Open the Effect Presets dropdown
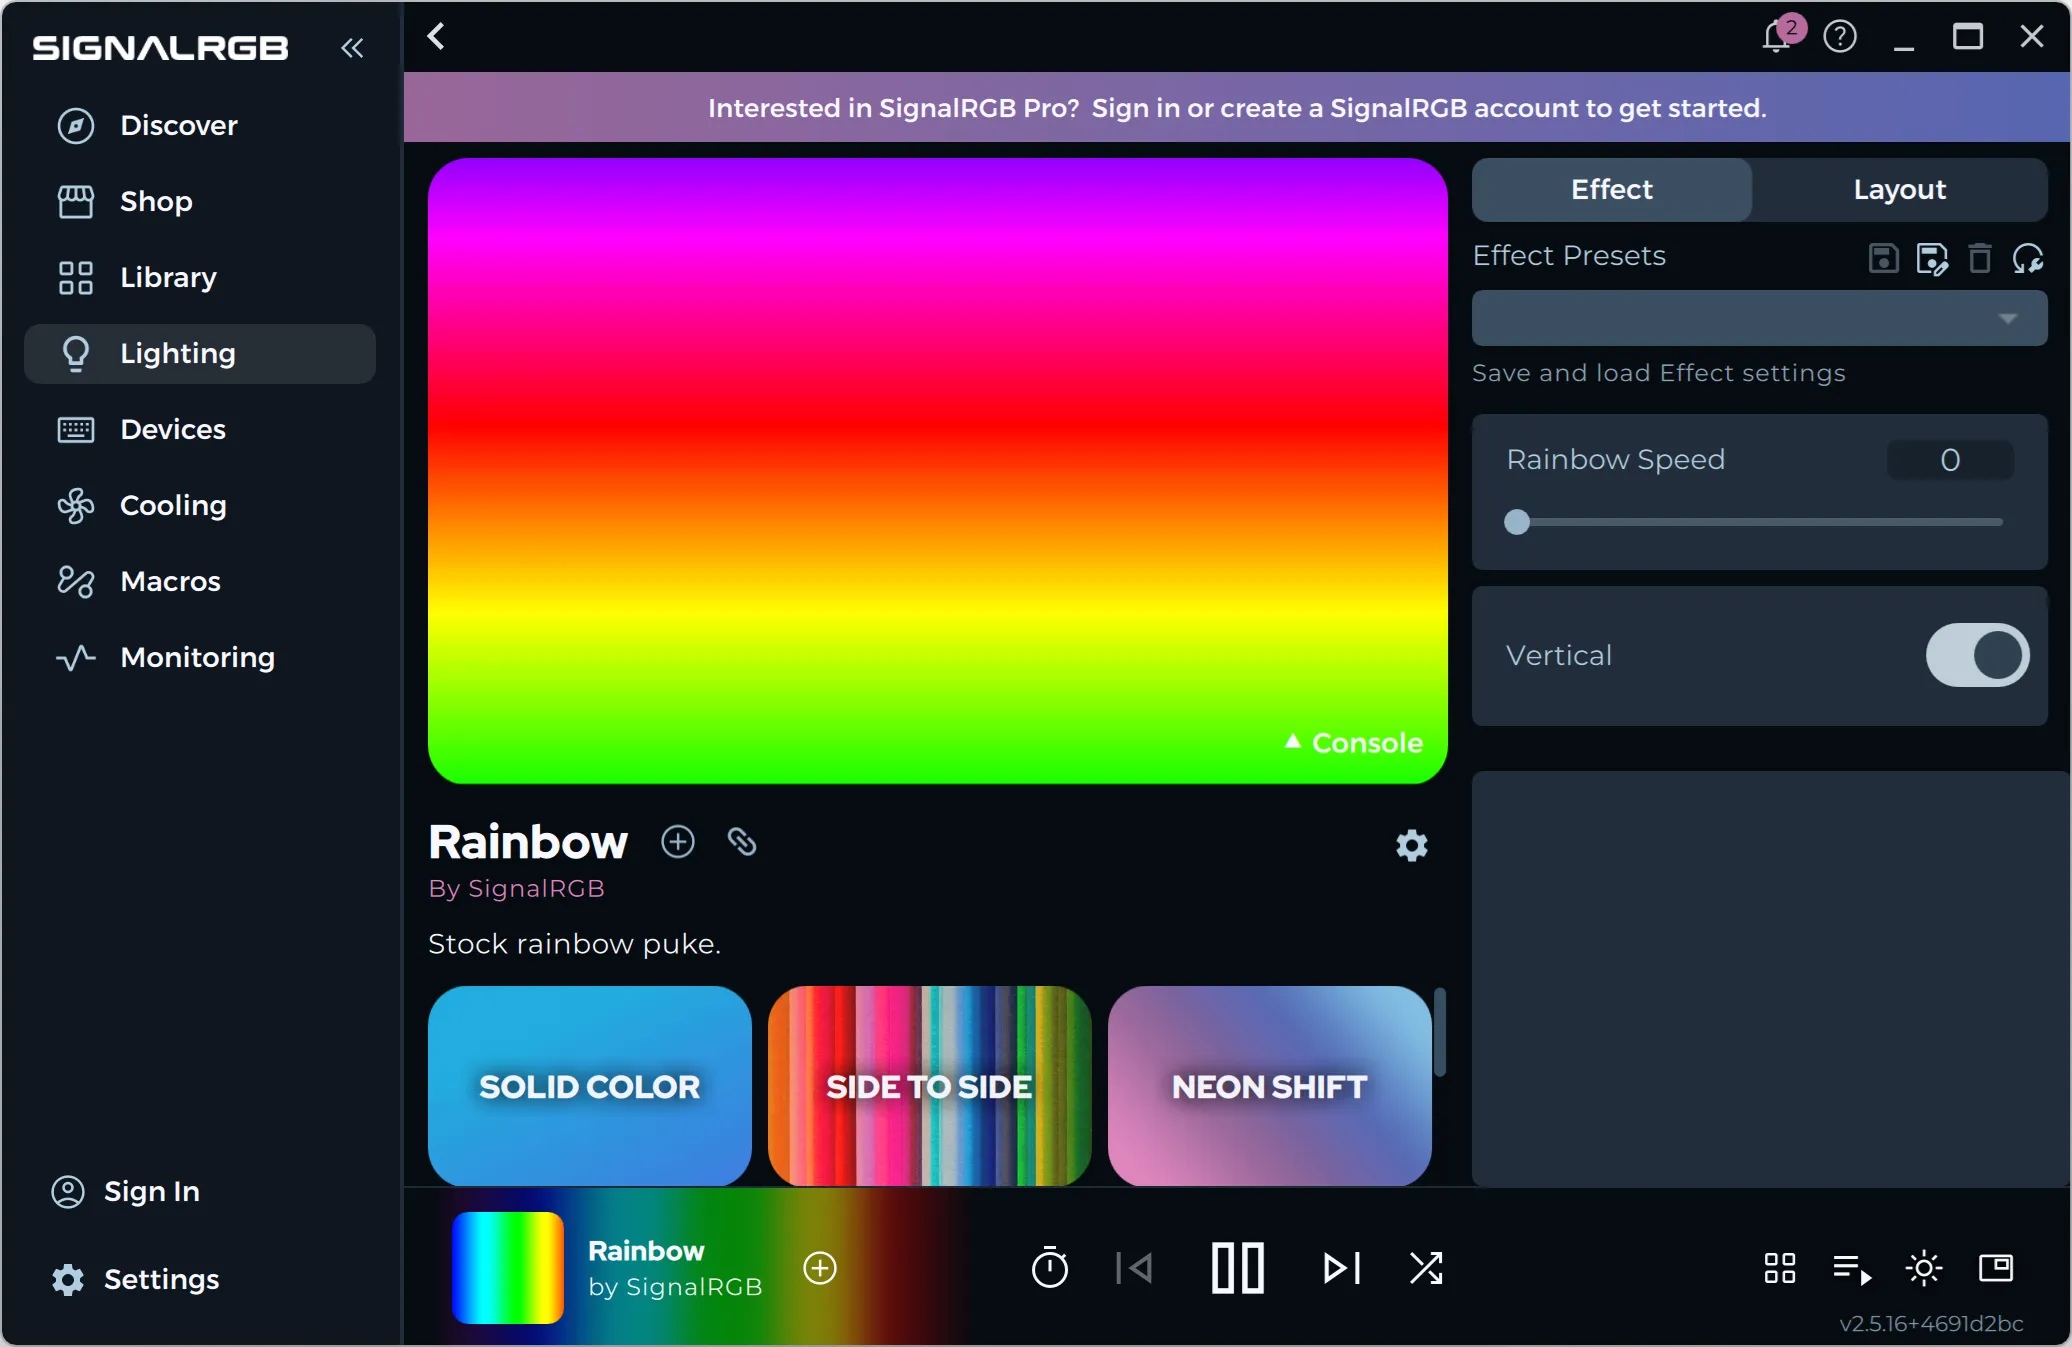Viewport: 2072px width, 1347px height. (1759, 318)
